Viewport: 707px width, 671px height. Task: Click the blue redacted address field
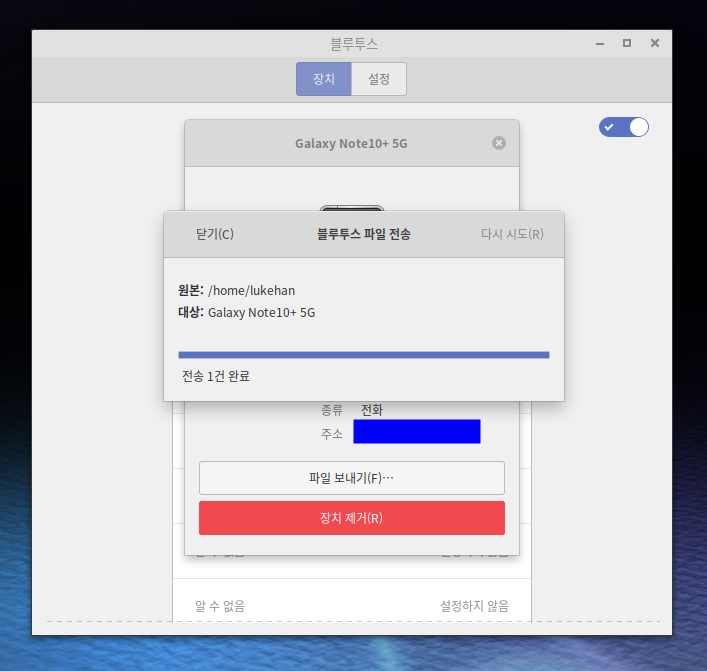tap(417, 432)
